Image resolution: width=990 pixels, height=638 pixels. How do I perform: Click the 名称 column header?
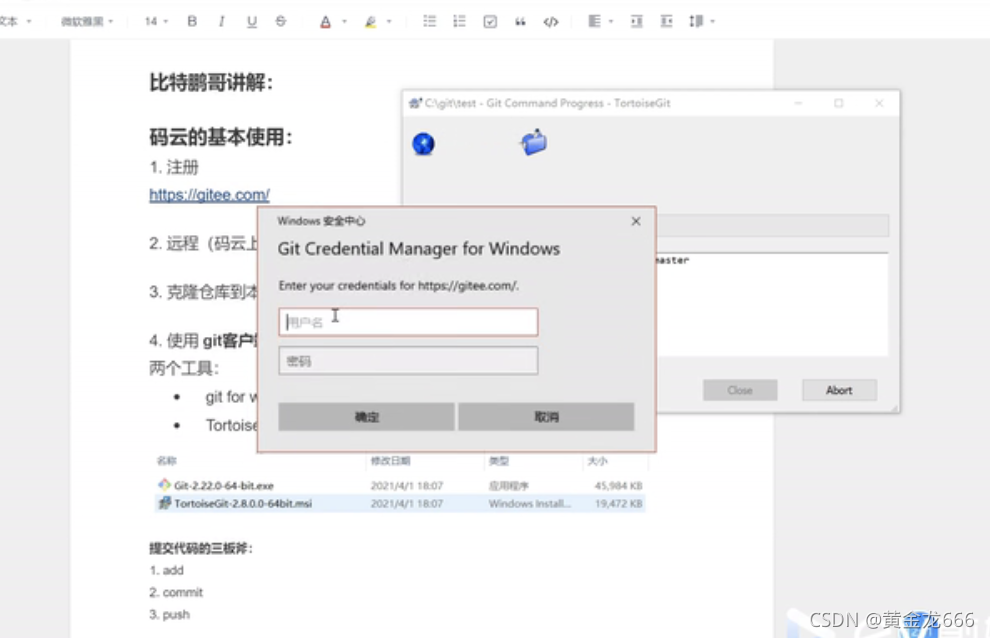pyautogui.click(x=167, y=461)
